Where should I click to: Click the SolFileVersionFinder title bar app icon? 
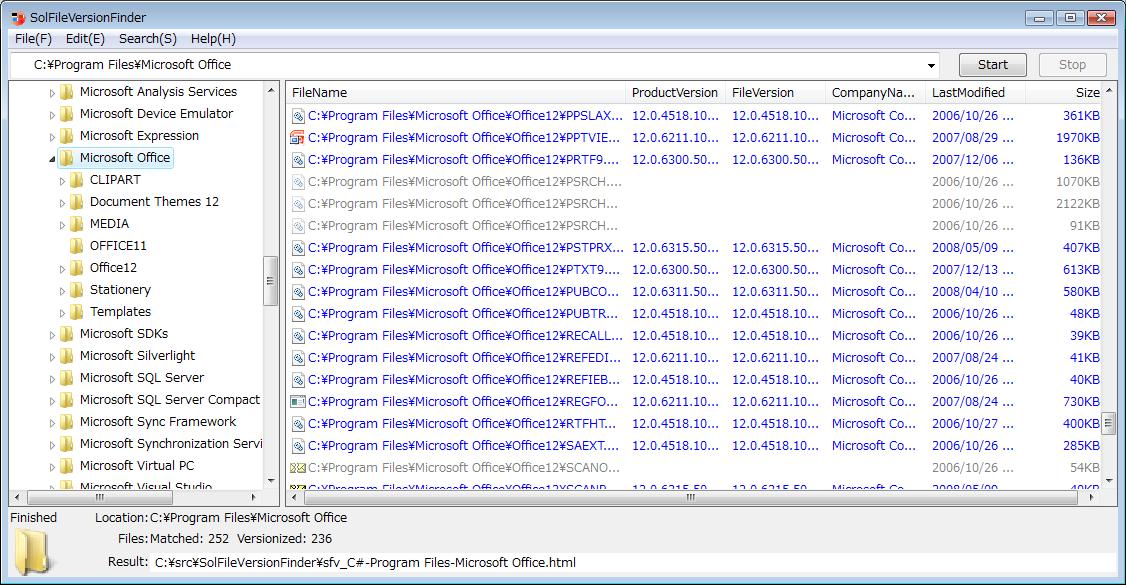[x=18, y=17]
